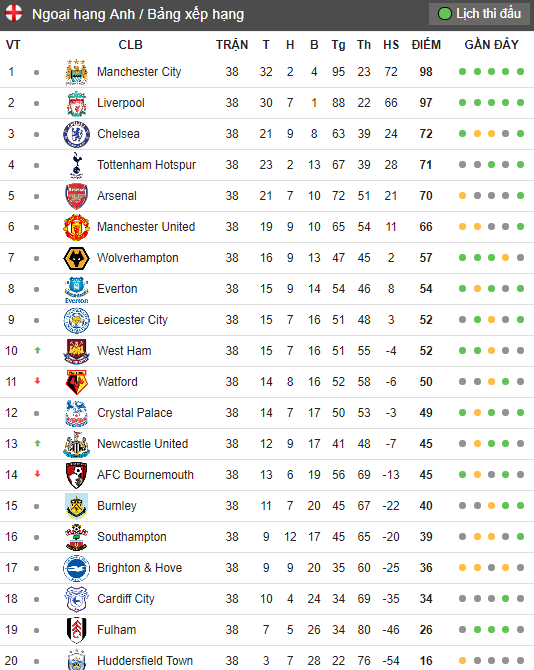Viewport: 534px width, 670px height.
Task: Click the Arsenal club crest
Action: click(76, 196)
